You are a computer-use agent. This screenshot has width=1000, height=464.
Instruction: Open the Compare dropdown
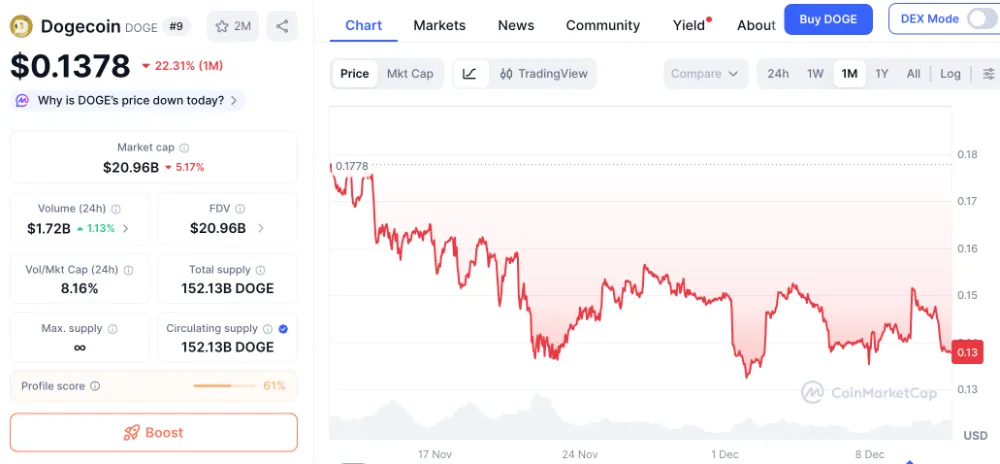click(x=705, y=74)
